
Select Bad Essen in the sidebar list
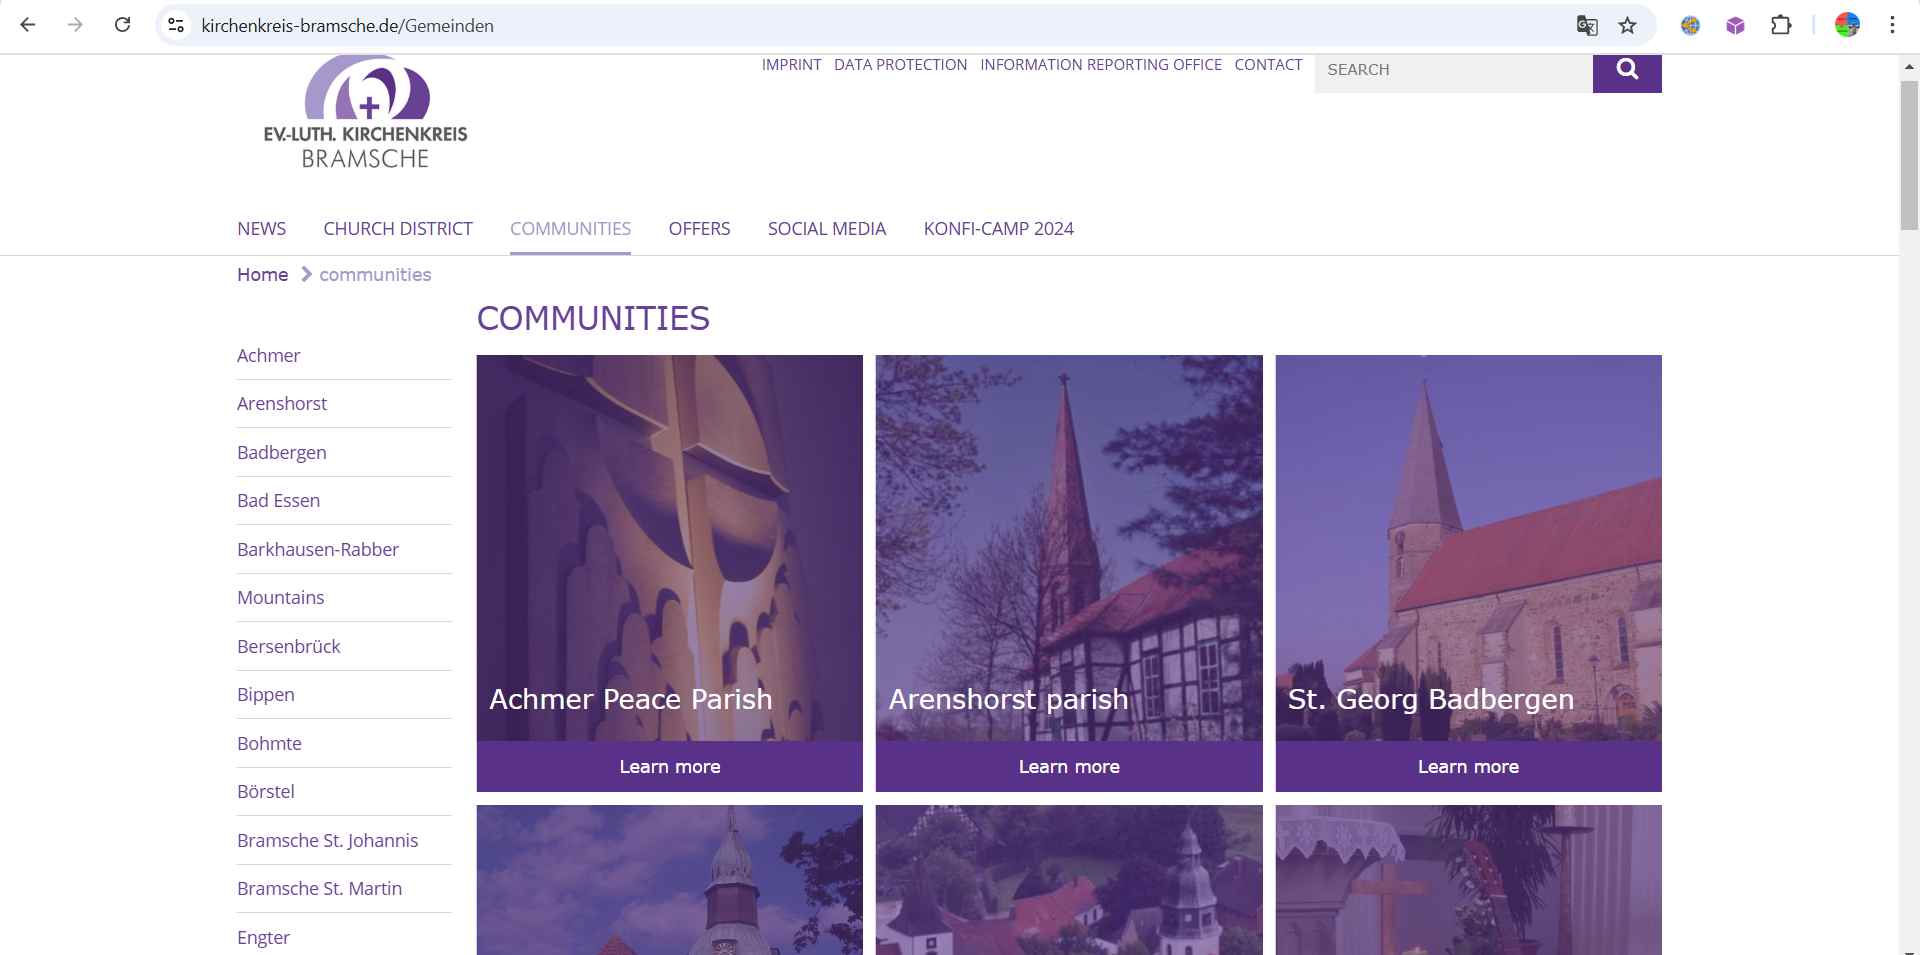[278, 501]
